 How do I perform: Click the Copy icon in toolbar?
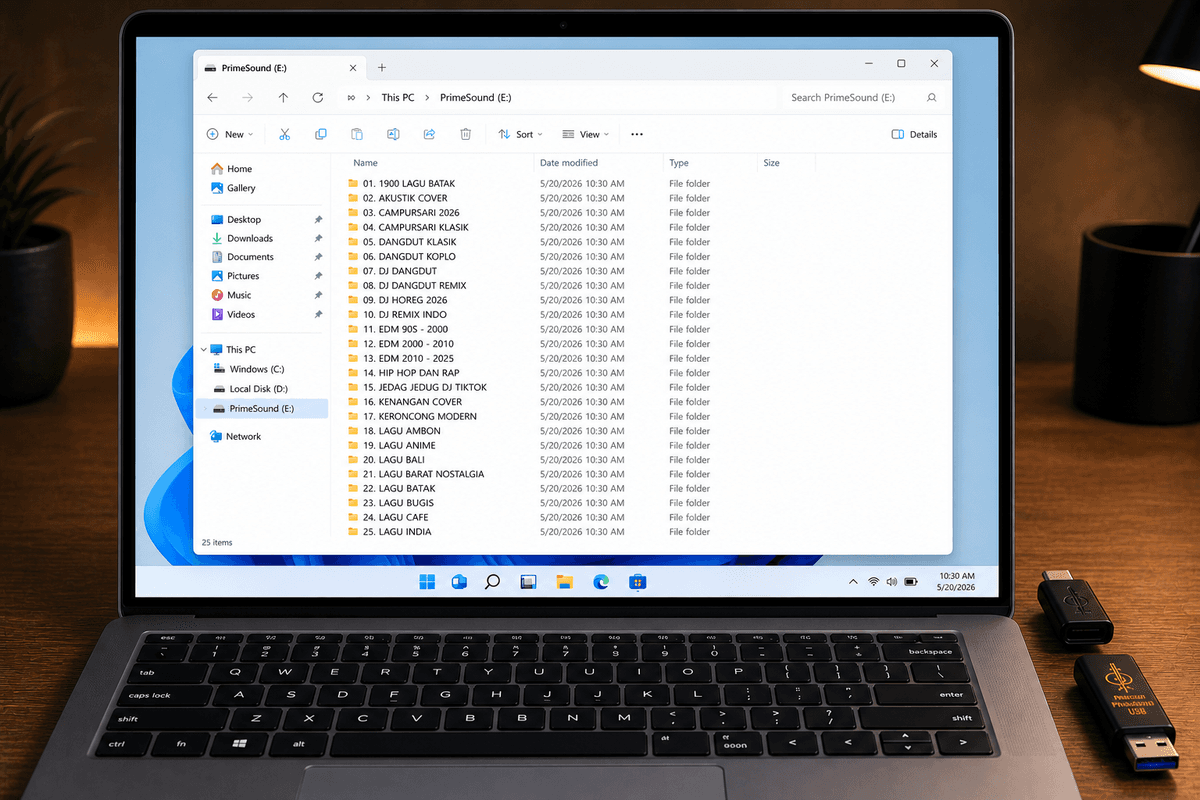(321, 134)
